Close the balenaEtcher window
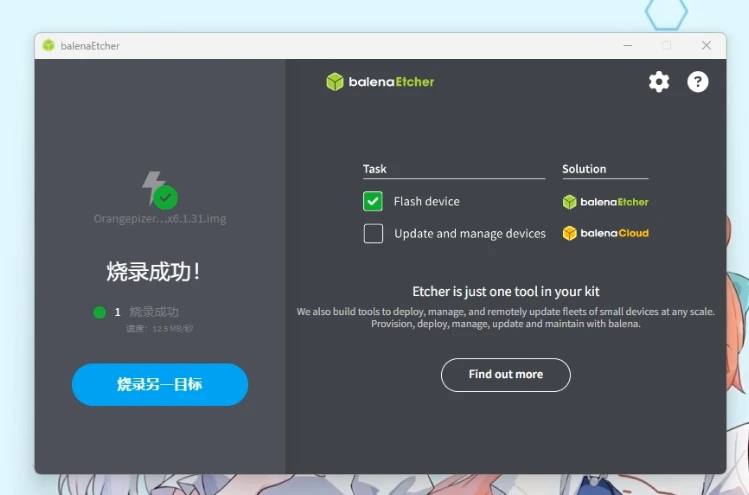 706,45
